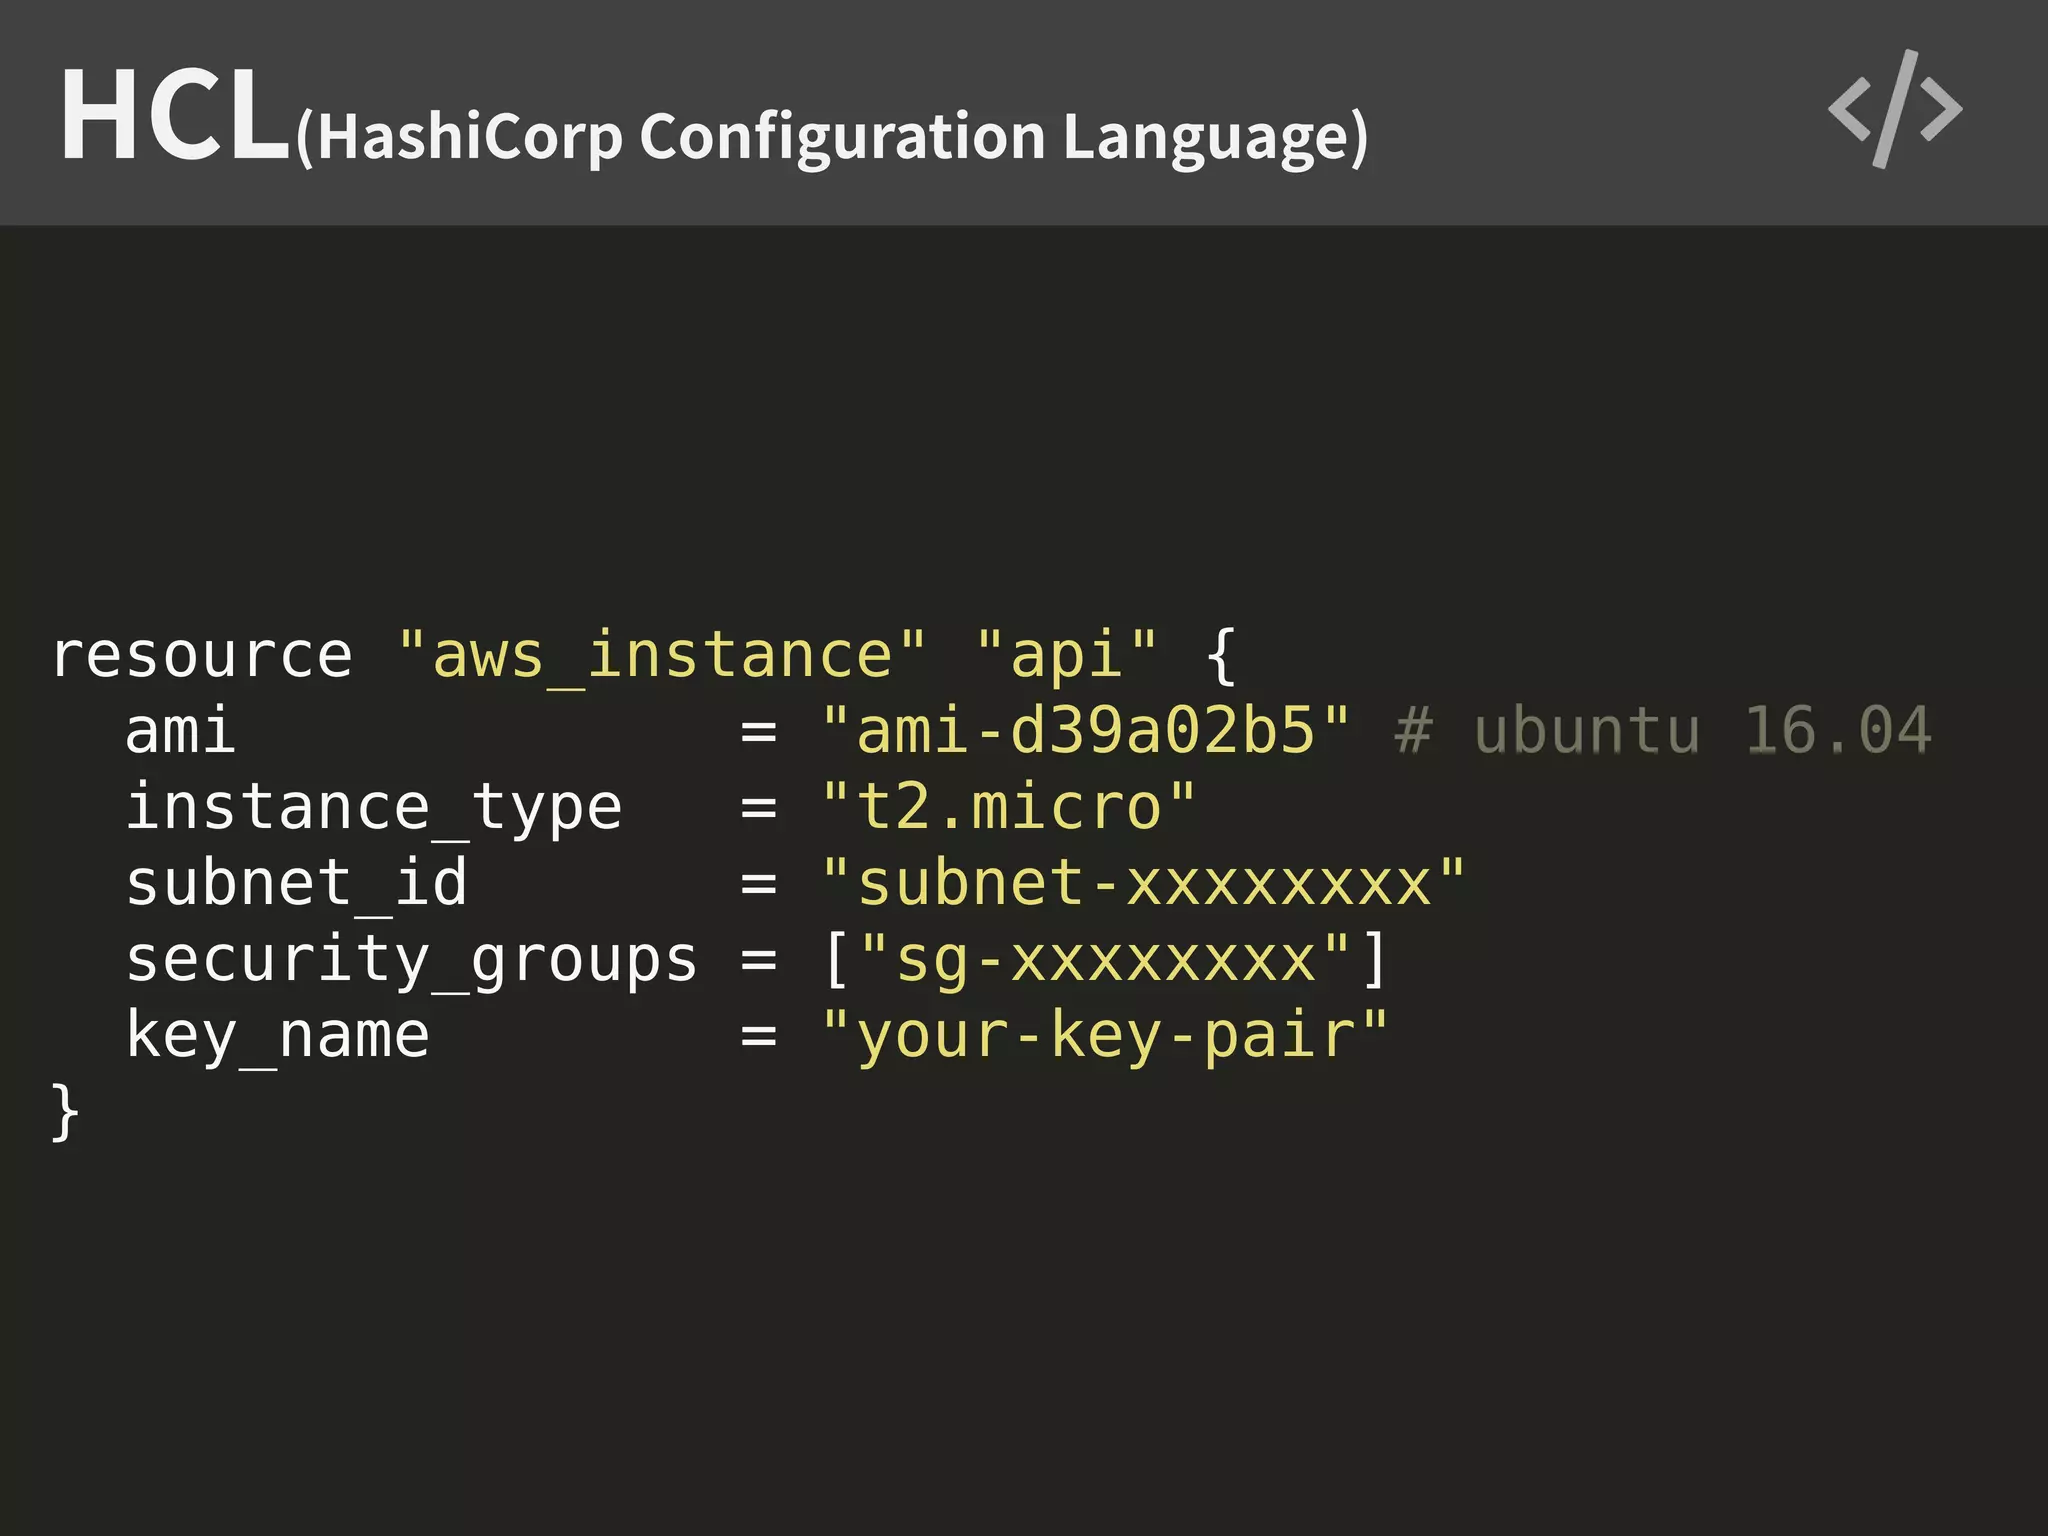Click the "aws_instance" string
Viewport: 2048px width, 1536px height.
(662, 656)
